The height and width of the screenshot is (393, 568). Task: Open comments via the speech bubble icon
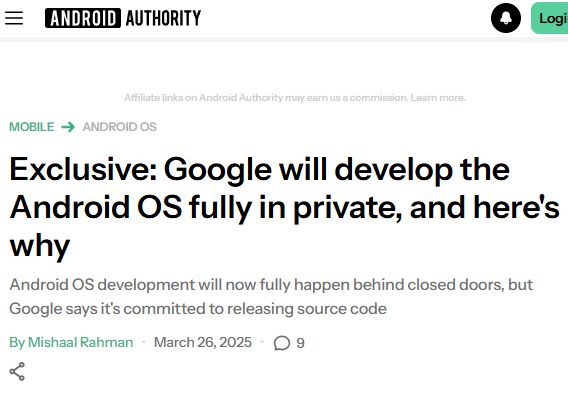click(x=282, y=343)
